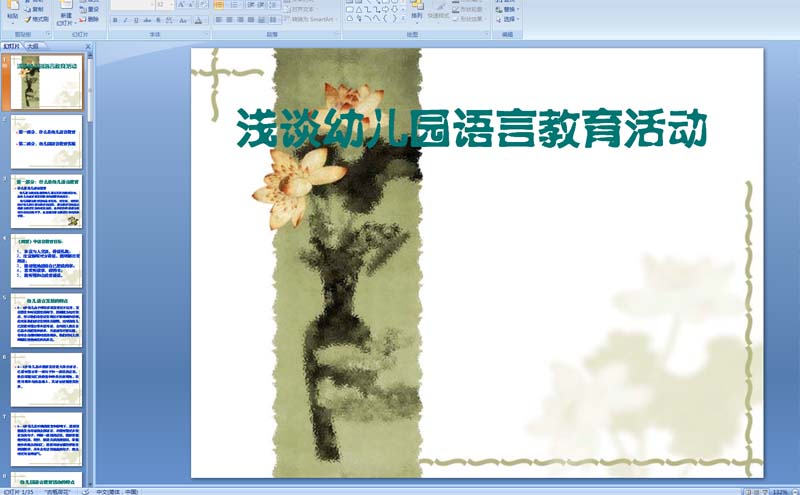This screenshot has height=495, width=800.
Task: Open the Change Case (Aa) menu
Action: tap(184, 20)
